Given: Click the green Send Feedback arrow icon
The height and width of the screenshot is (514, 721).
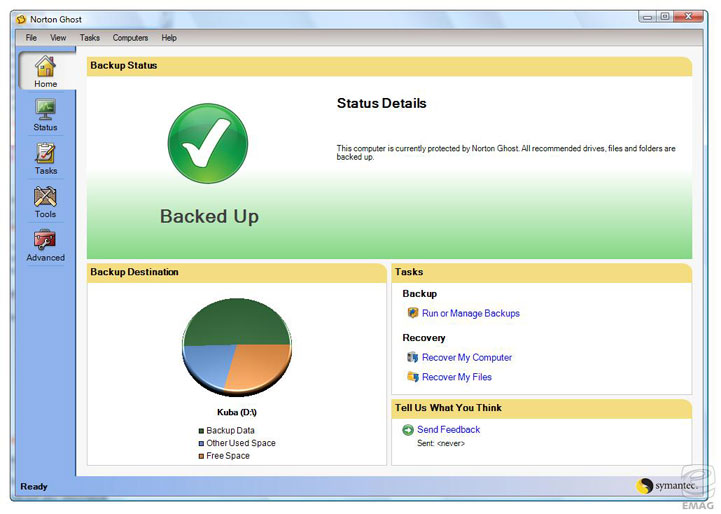Looking at the screenshot, I should click(x=408, y=430).
